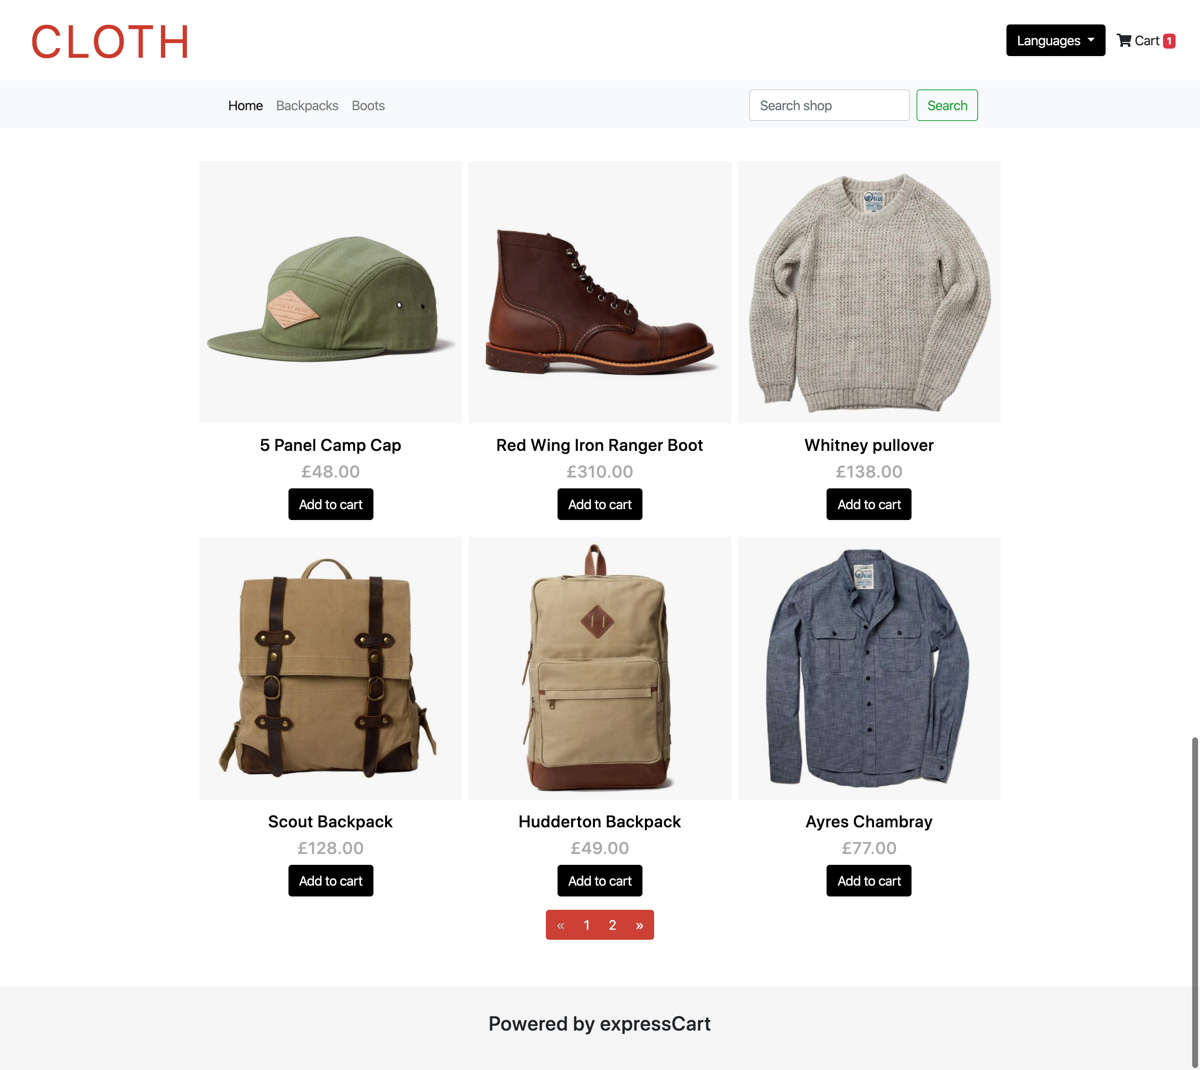The image size is (1200, 1070).
Task: Click the previous page « arrow
Action: pyautogui.click(x=560, y=925)
